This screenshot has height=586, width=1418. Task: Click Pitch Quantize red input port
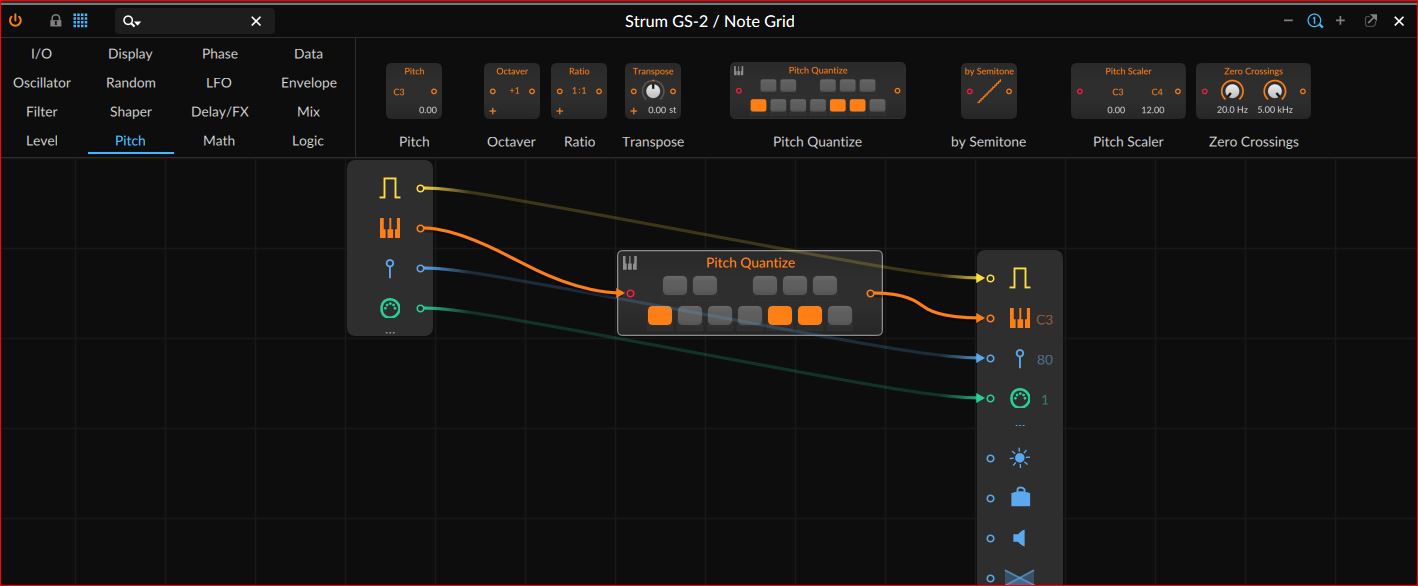[630, 293]
